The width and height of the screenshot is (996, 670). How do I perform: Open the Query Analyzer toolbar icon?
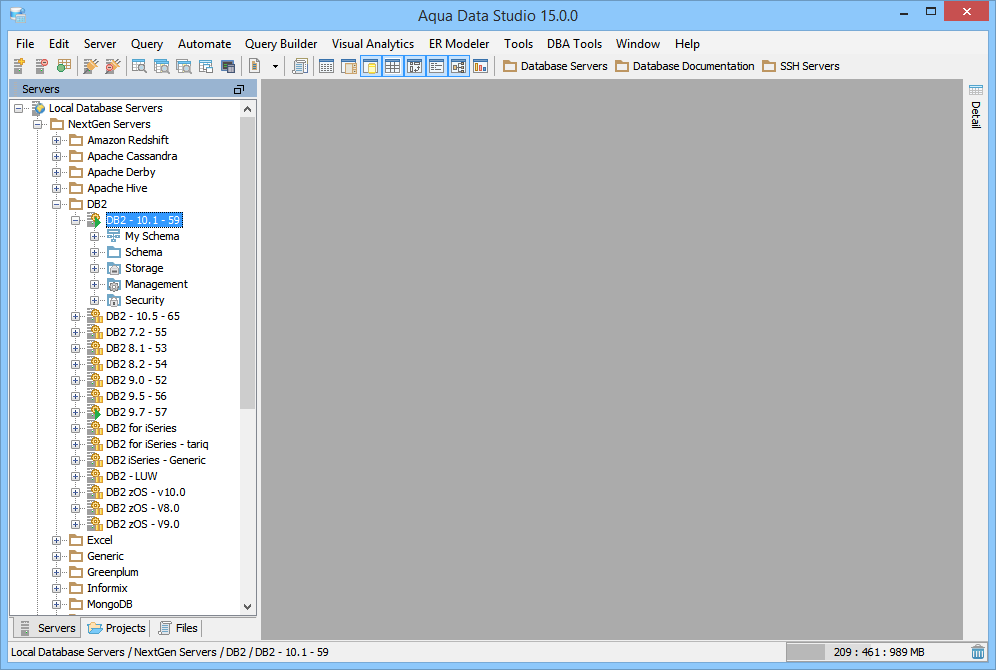139,66
